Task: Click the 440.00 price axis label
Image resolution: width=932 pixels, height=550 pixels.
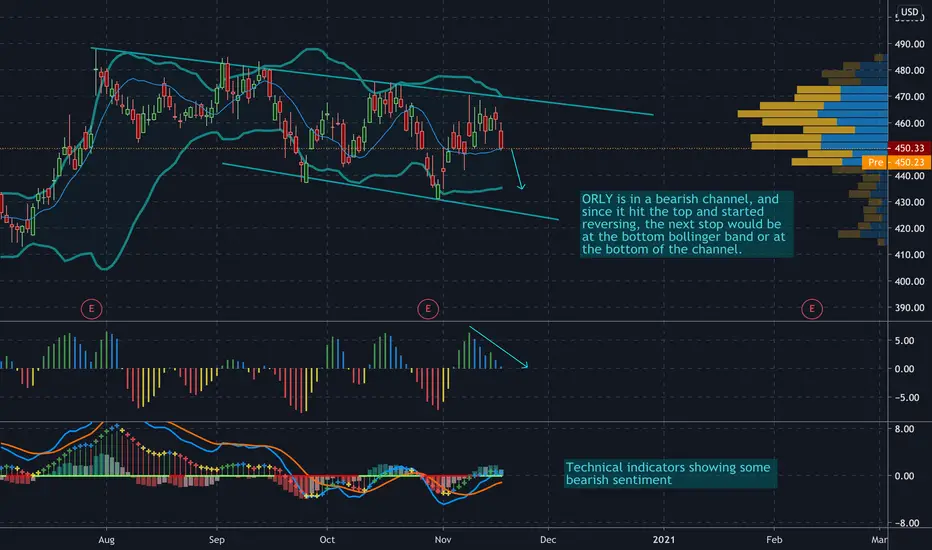Action: pos(909,175)
